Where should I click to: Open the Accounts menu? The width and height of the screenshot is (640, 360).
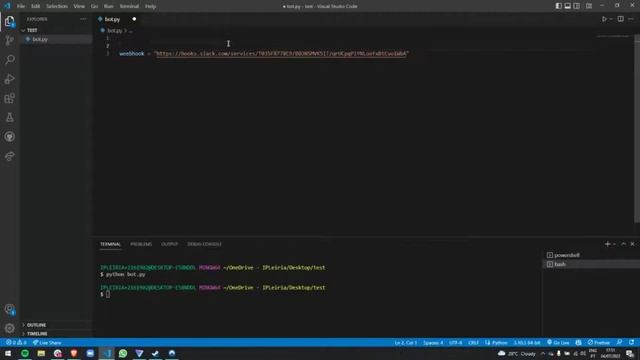click(9, 309)
